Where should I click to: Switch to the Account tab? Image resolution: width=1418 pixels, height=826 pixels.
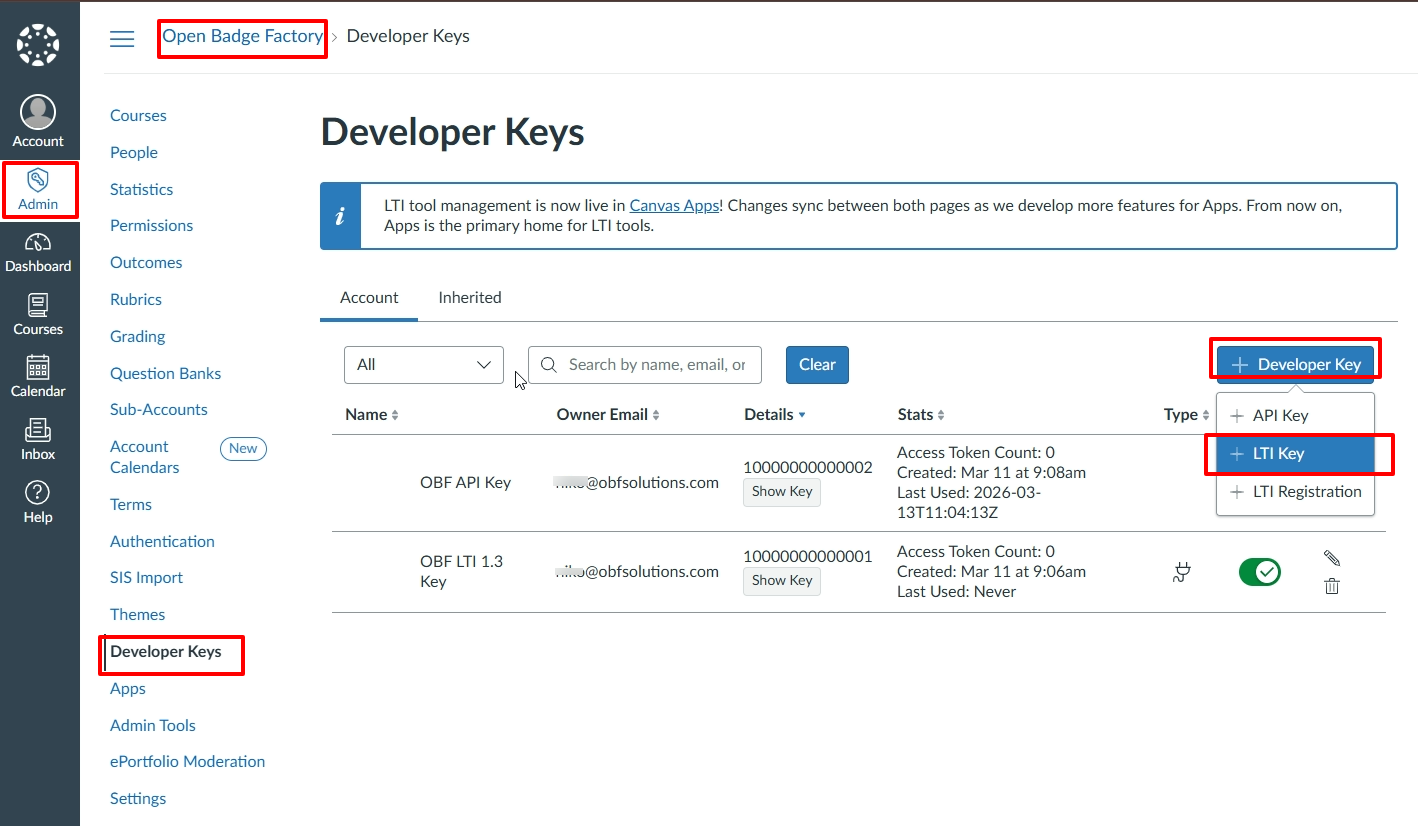click(x=369, y=298)
